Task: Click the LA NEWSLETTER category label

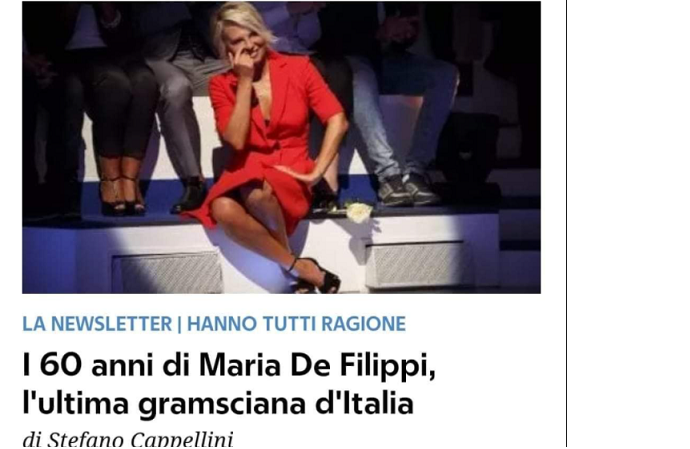Action: click(97, 324)
